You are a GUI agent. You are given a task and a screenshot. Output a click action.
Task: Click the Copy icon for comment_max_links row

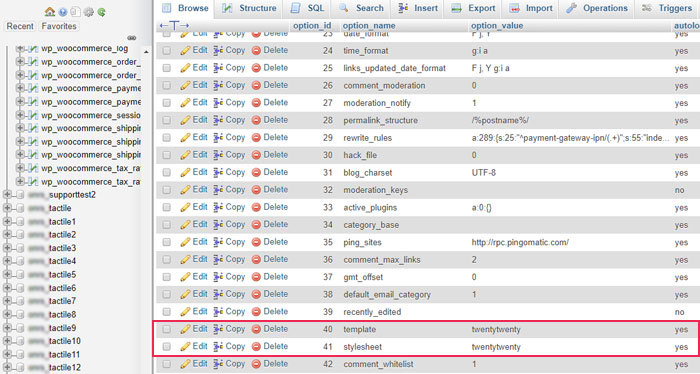click(x=218, y=259)
